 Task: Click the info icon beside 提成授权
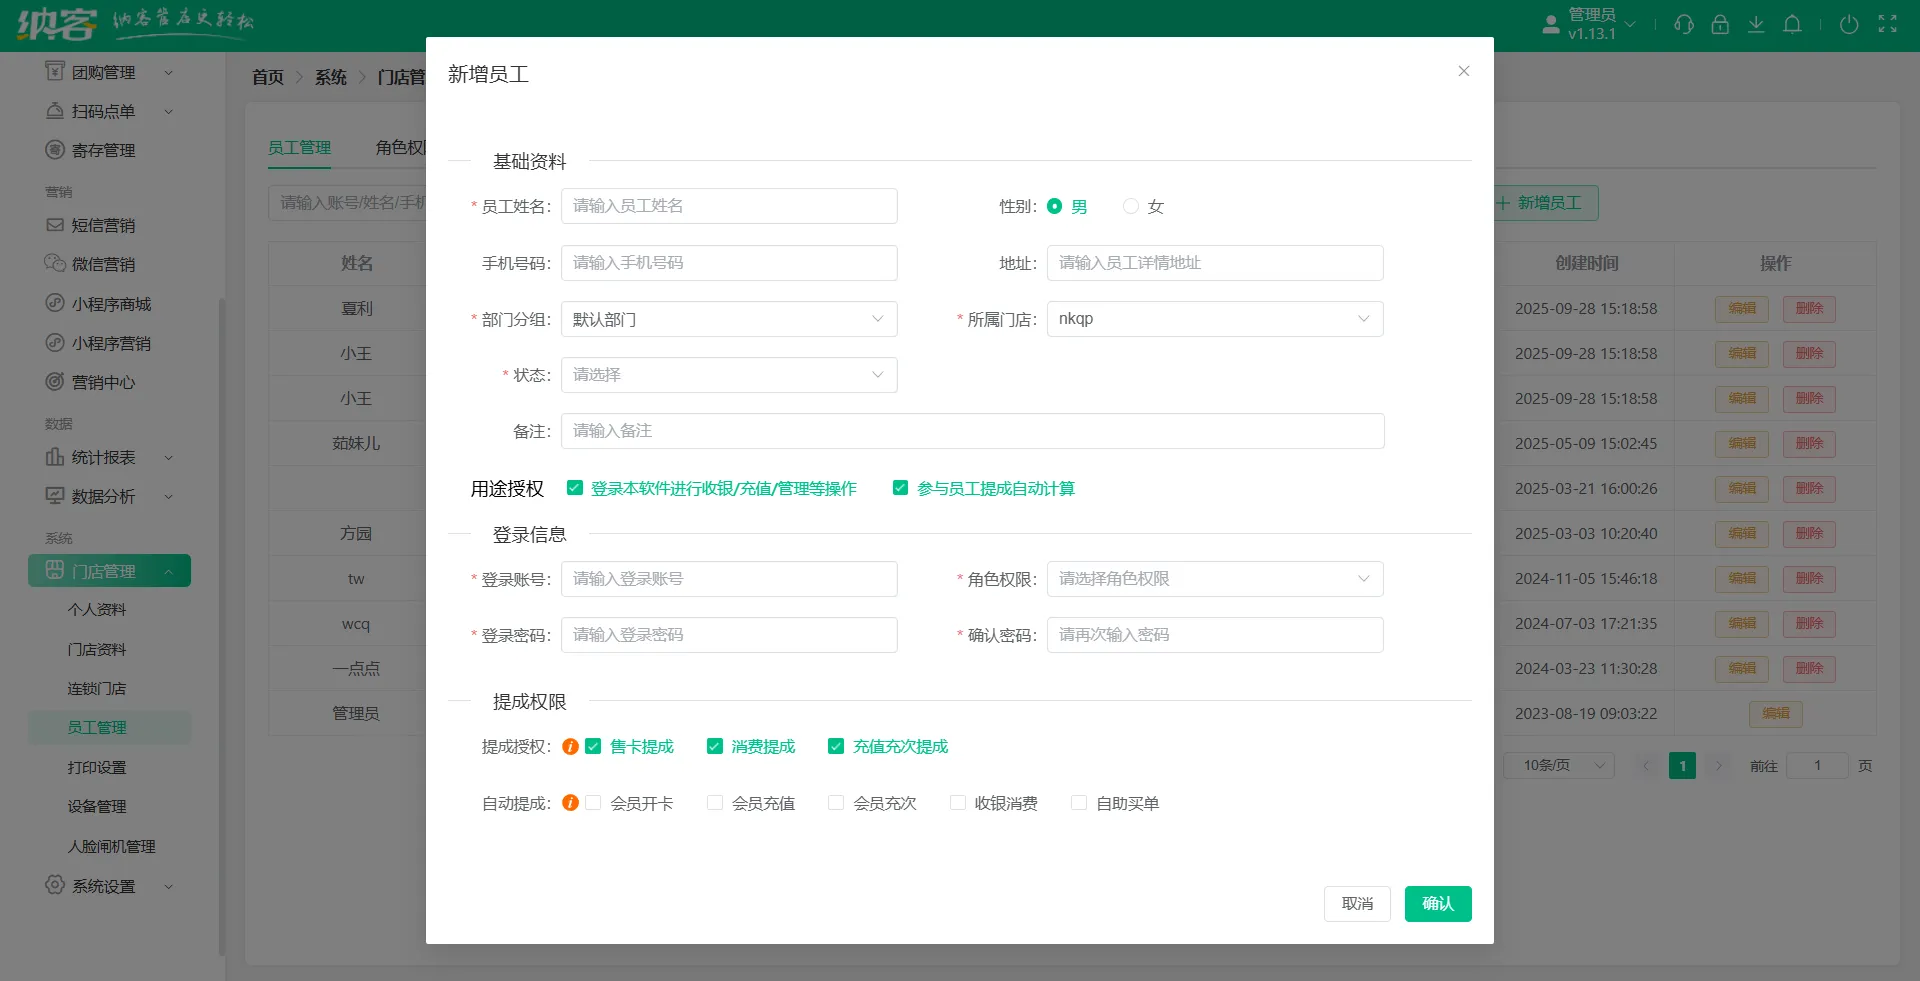[570, 746]
